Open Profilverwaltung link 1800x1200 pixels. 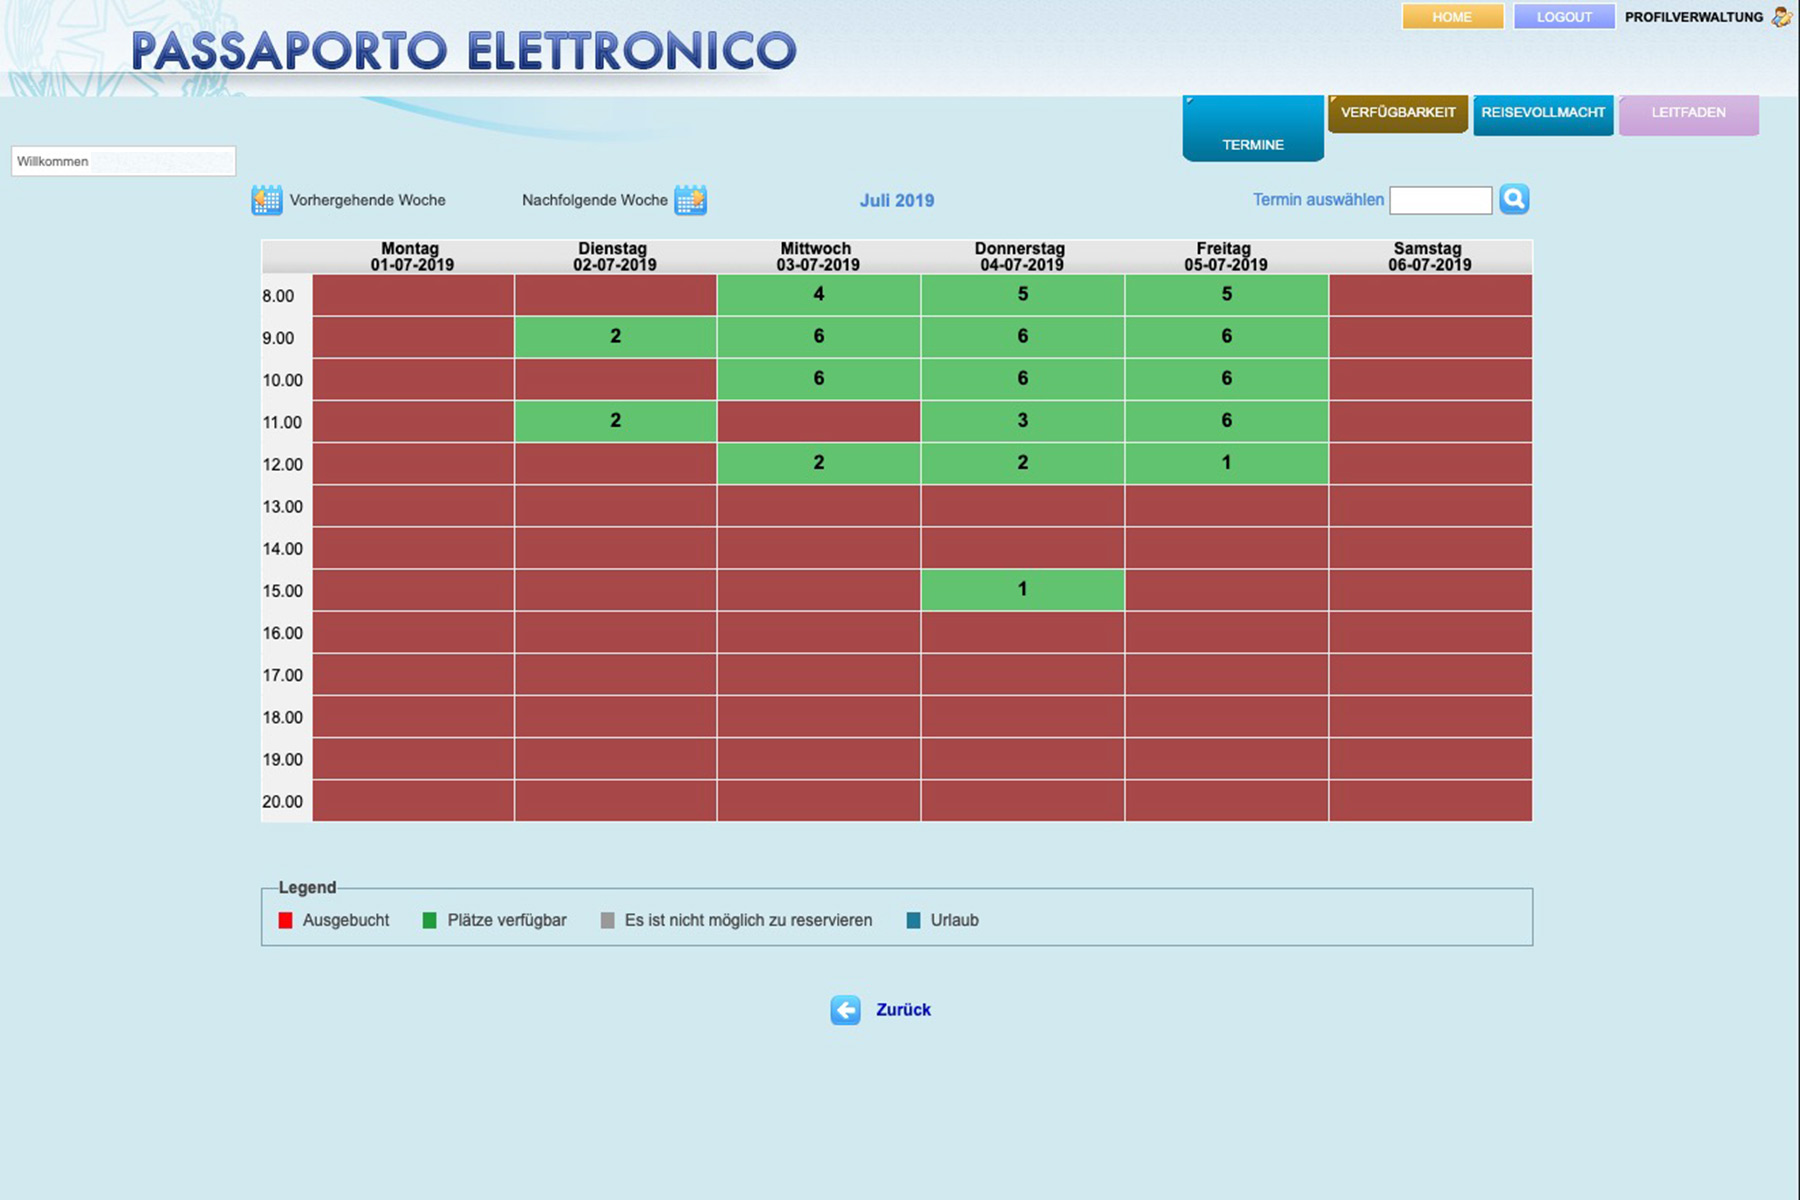click(x=1693, y=17)
